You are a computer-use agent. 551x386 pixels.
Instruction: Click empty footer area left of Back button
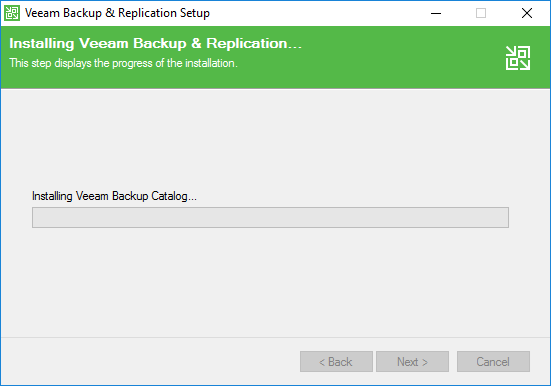click(x=150, y=361)
